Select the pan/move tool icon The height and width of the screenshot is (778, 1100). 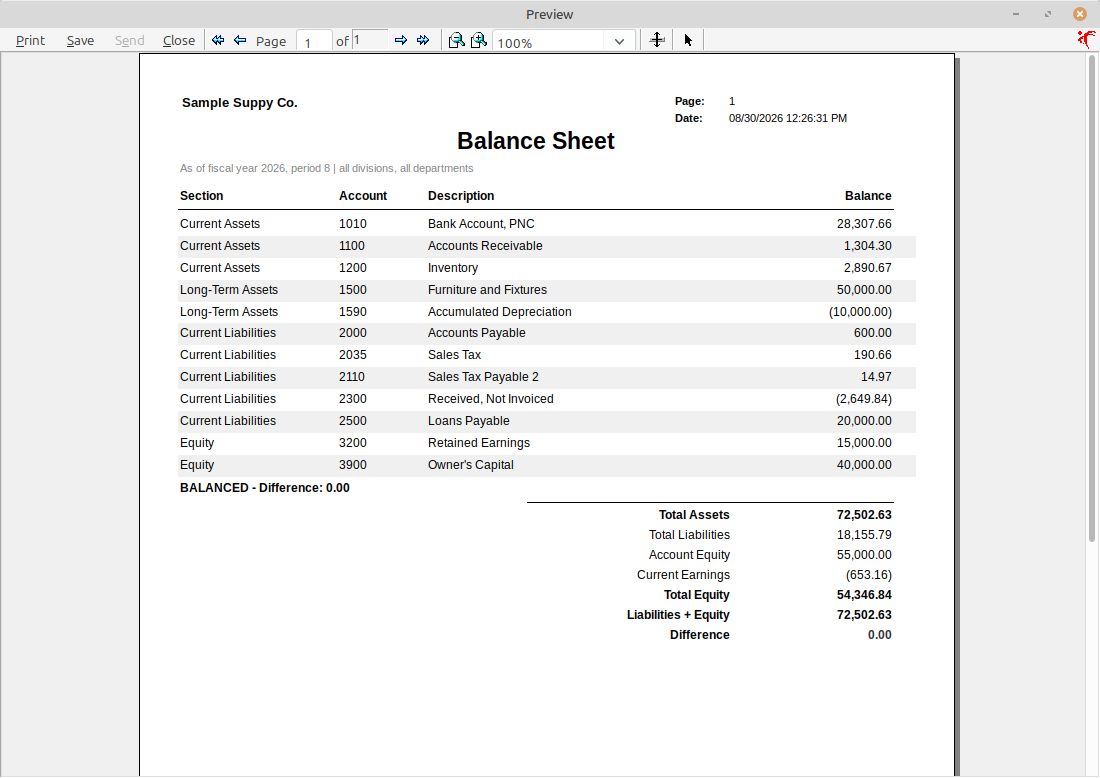pos(657,40)
